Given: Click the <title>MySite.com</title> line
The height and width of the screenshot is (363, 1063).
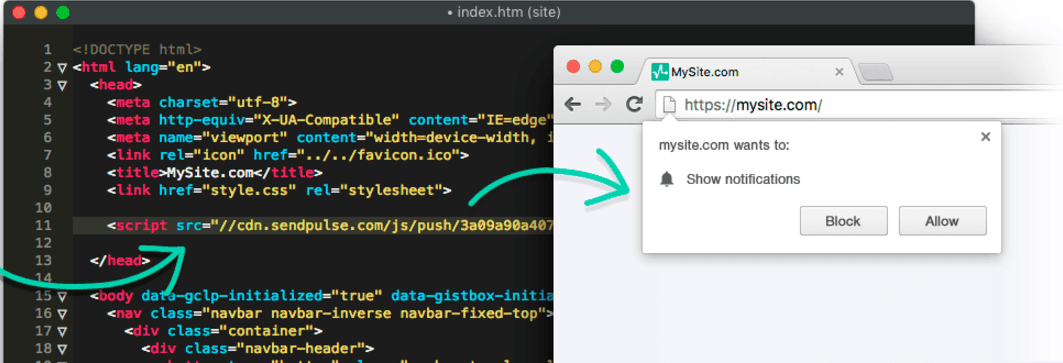Looking at the screenshot, I should (214, 172).
